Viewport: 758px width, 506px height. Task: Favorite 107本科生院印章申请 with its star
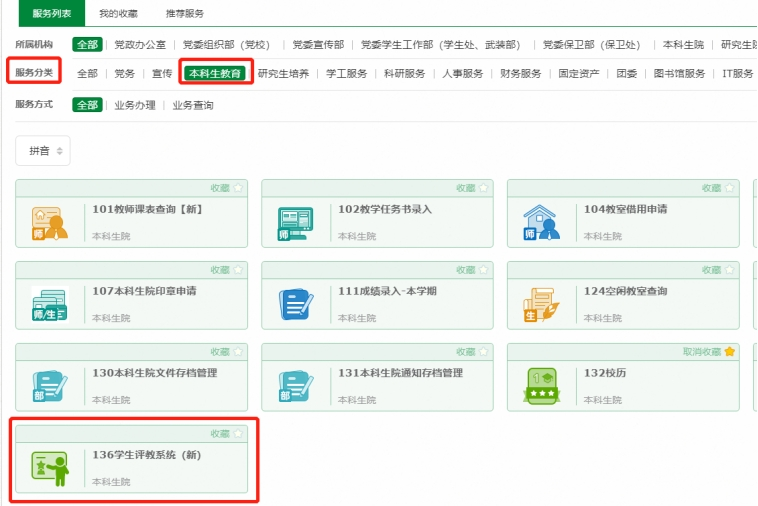point(238,270)
